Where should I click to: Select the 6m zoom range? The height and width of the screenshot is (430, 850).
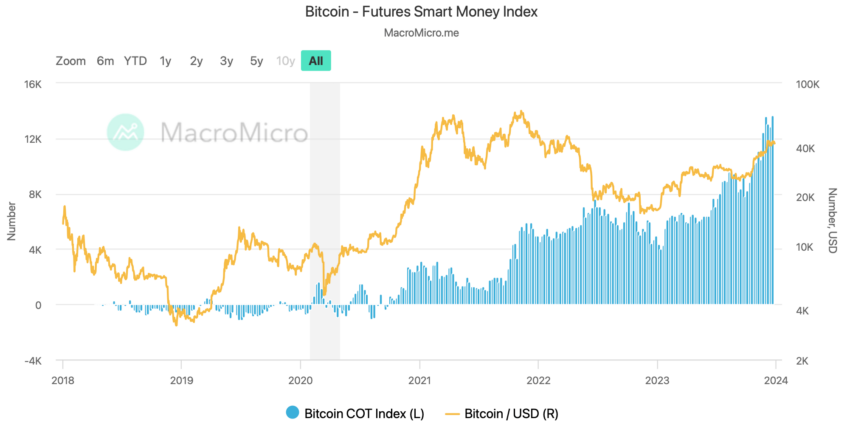[105, 61]
